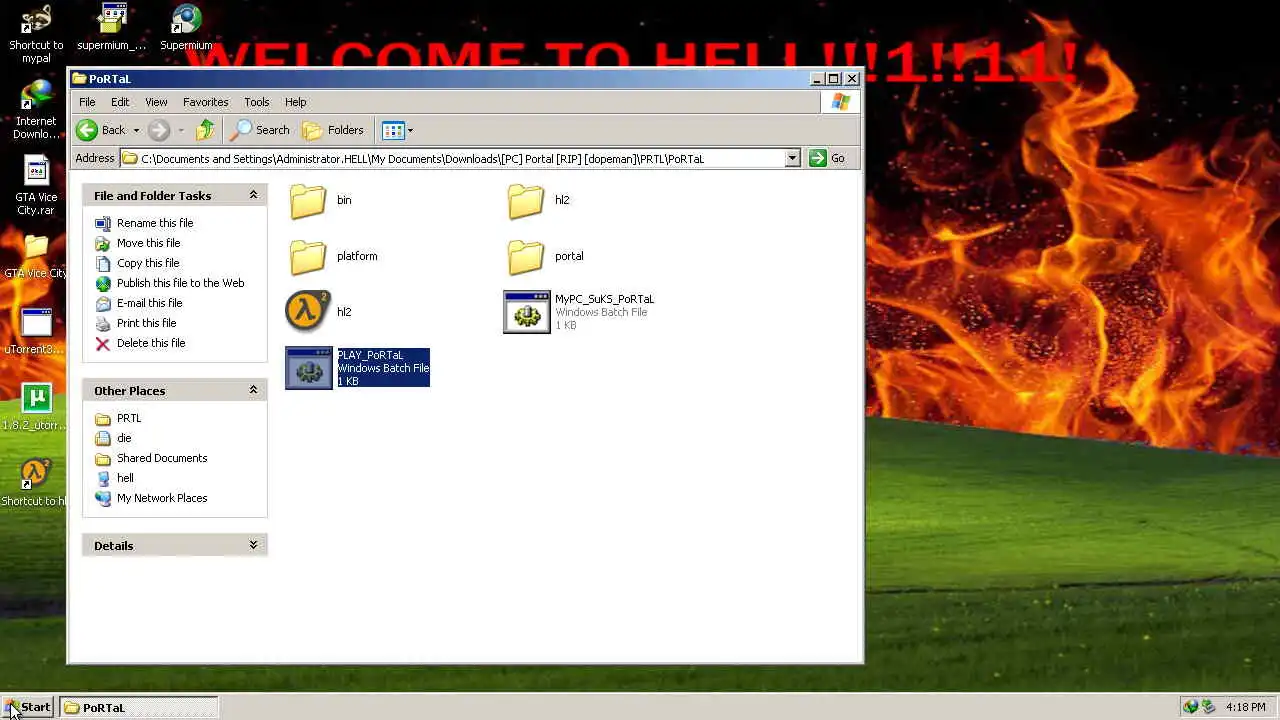Open the View menu
The image size is (1280, 720).
(x=156, y=102)
